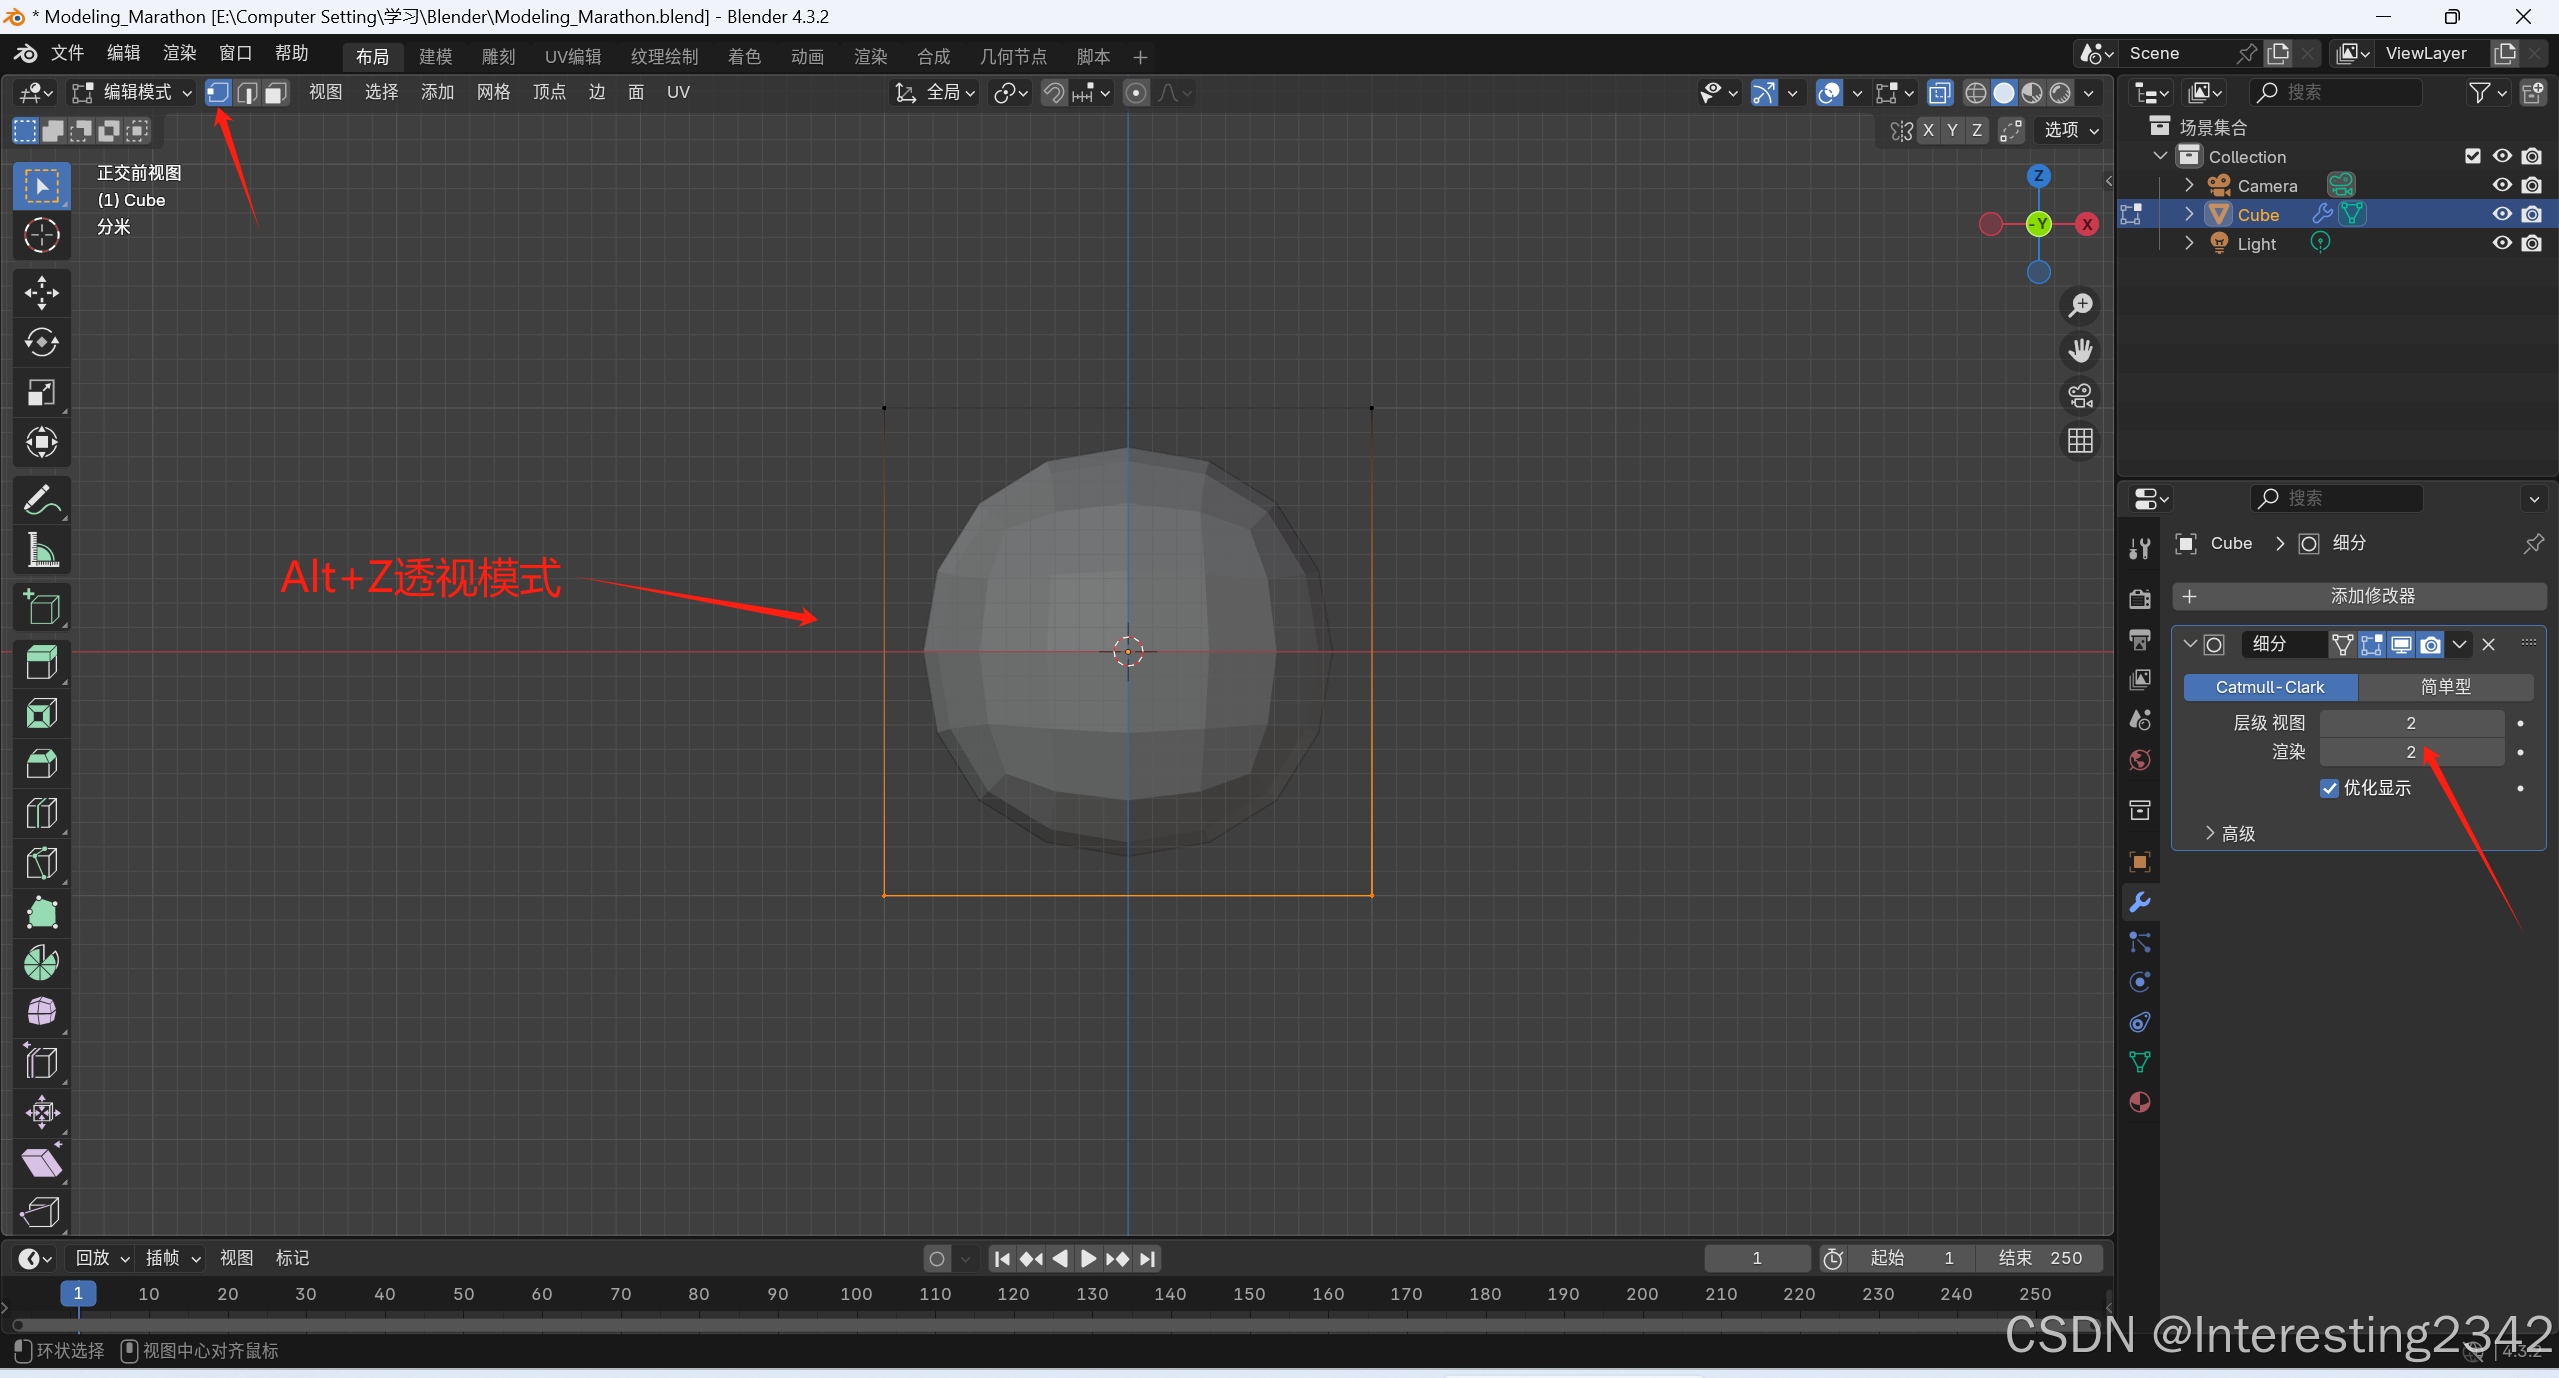2559x1378 pixels.
Task: Open the 文件 menu
Action: (x=67, y=53)
